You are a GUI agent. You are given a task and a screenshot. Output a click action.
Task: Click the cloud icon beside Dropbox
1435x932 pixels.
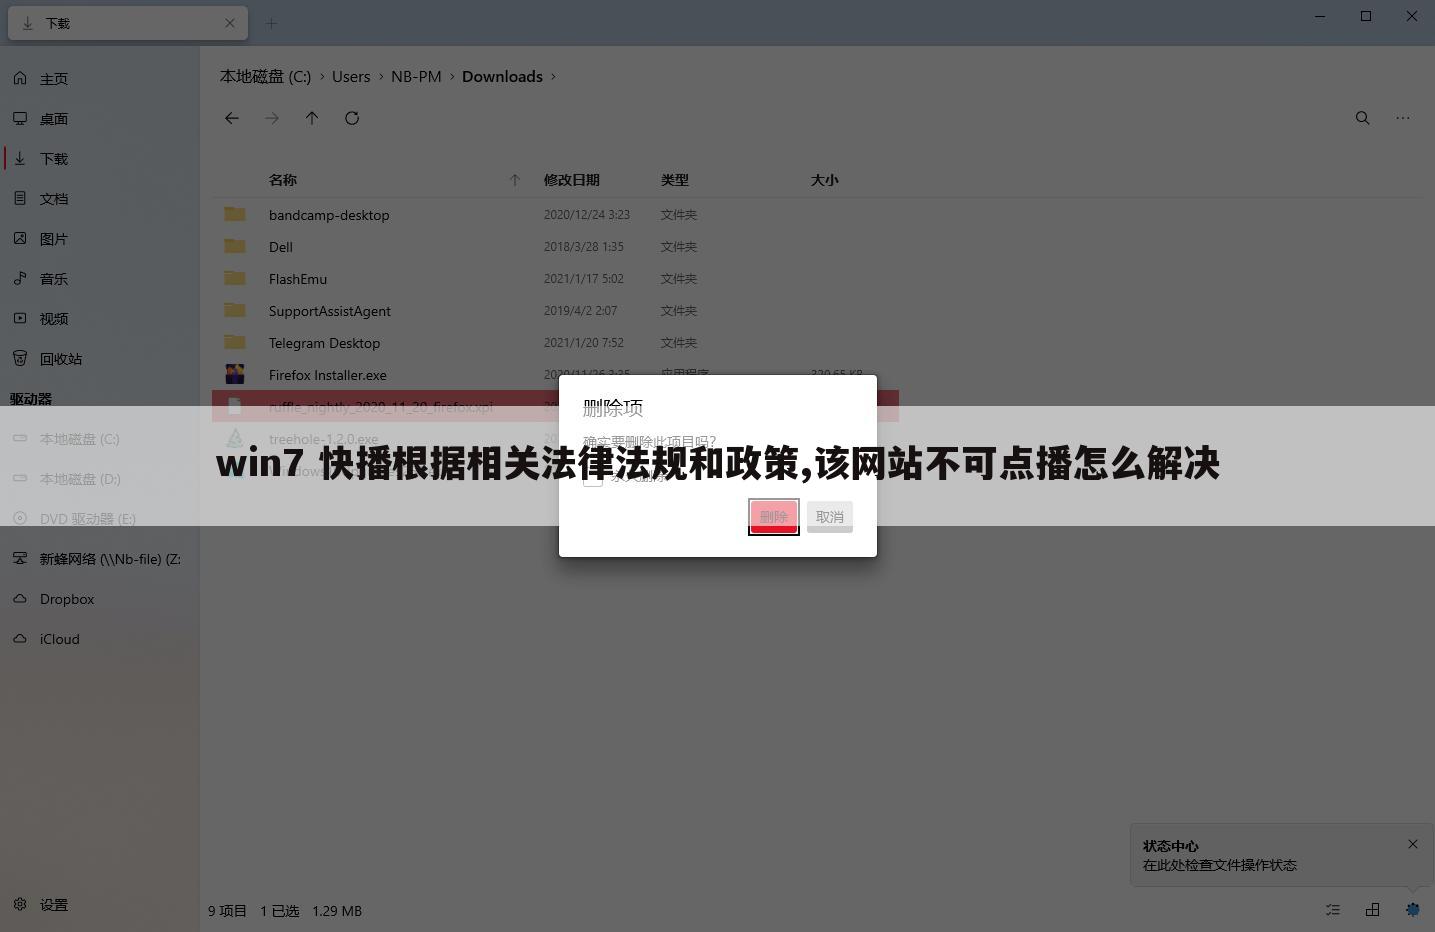point(20,598)
